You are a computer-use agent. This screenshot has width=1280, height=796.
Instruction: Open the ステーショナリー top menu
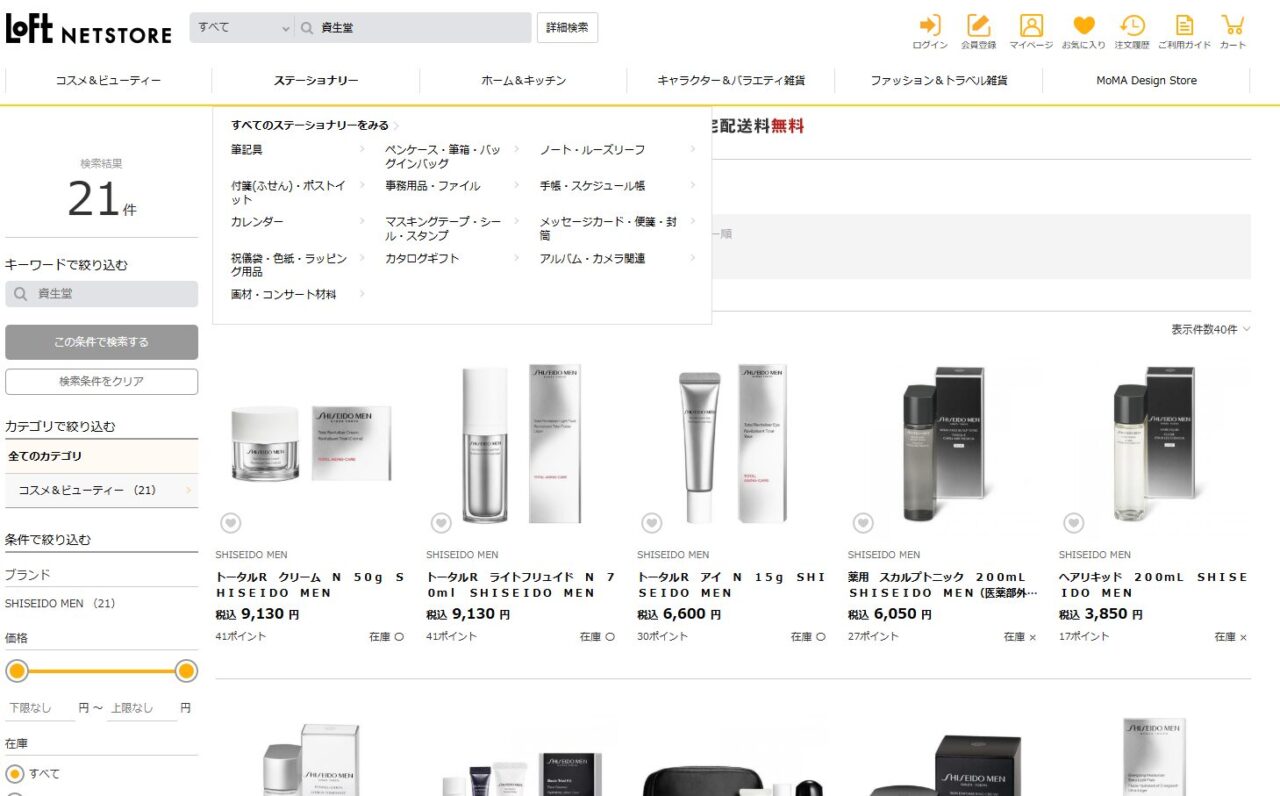click(316, 81)
